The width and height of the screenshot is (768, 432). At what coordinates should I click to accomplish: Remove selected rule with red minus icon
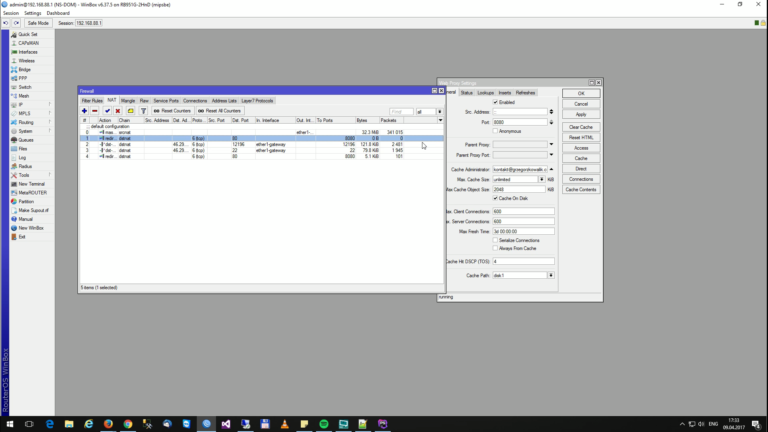(x=95, y=111)
